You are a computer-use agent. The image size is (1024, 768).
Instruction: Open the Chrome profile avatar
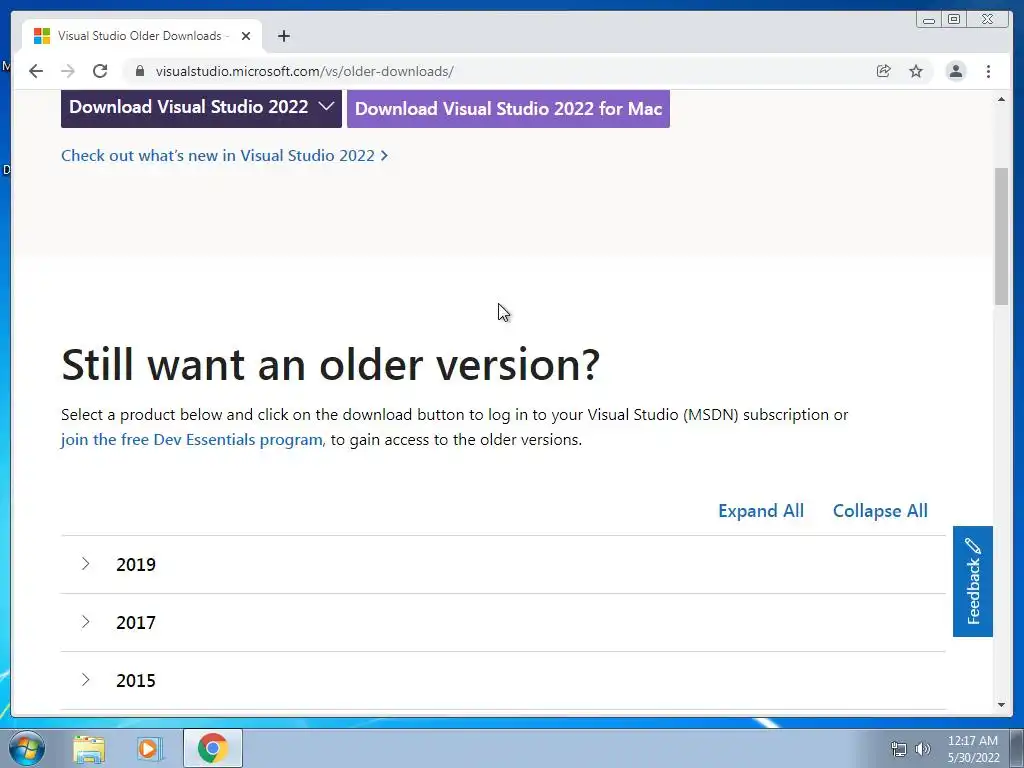(955, 71)
